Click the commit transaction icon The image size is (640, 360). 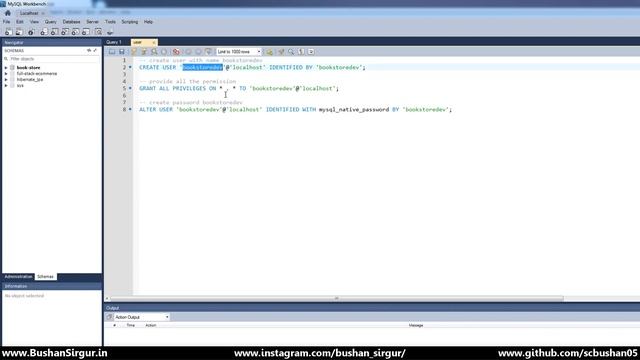tap(188, 52)
